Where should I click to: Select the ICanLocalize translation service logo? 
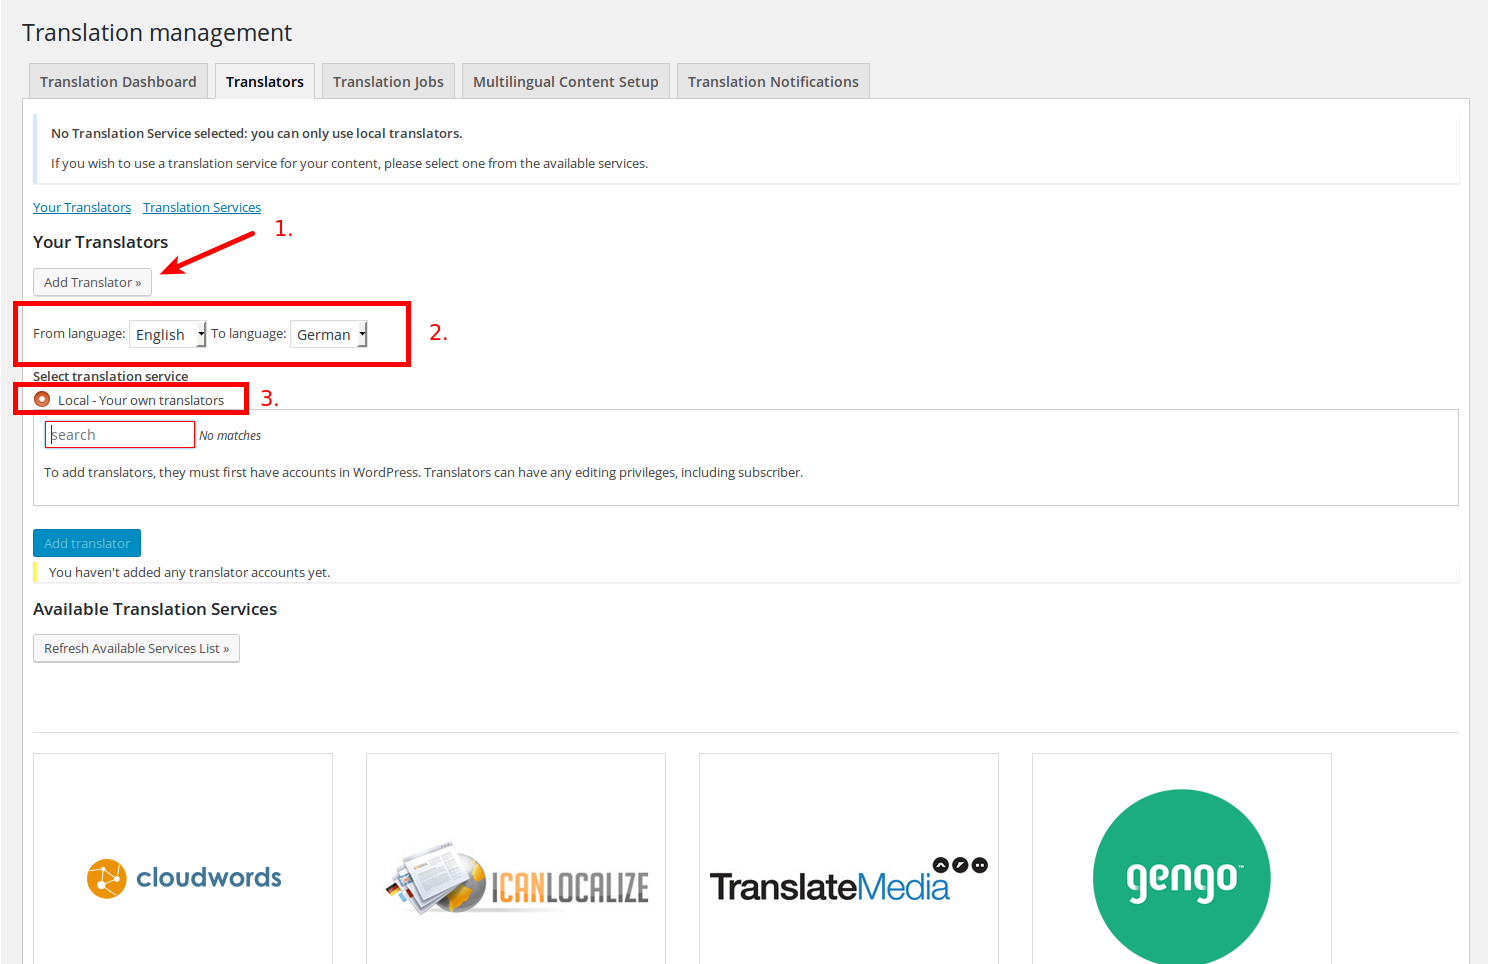click(515, 880)
